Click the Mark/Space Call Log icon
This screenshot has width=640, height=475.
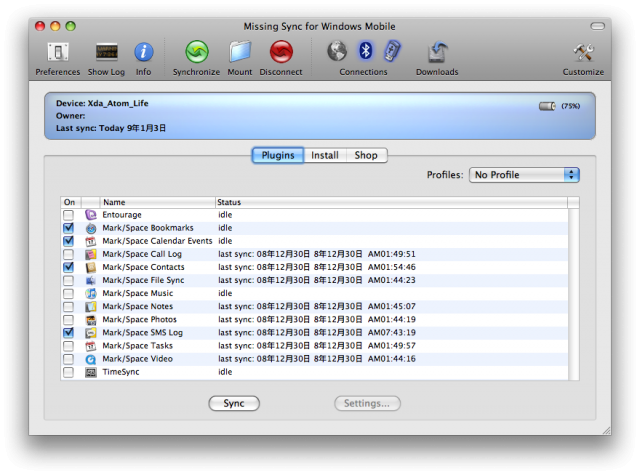click(x=91, y=254)
